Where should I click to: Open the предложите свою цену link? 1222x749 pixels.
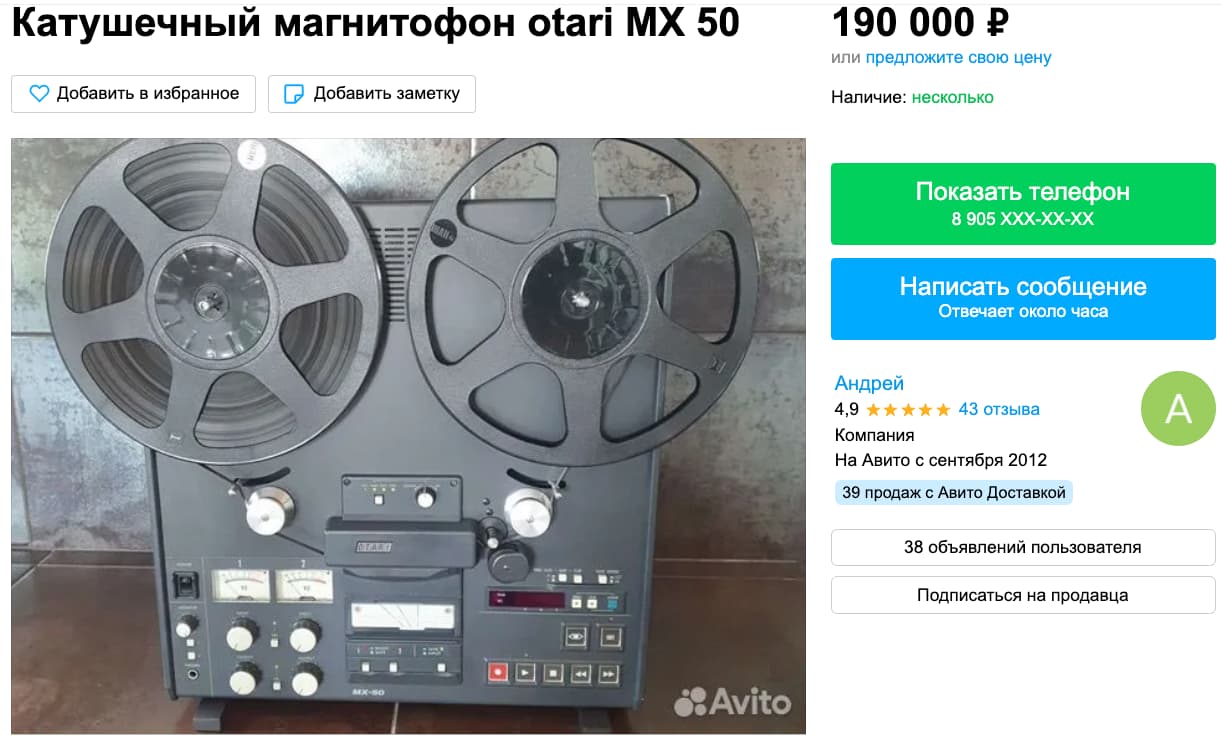click(x=958, y=57)
